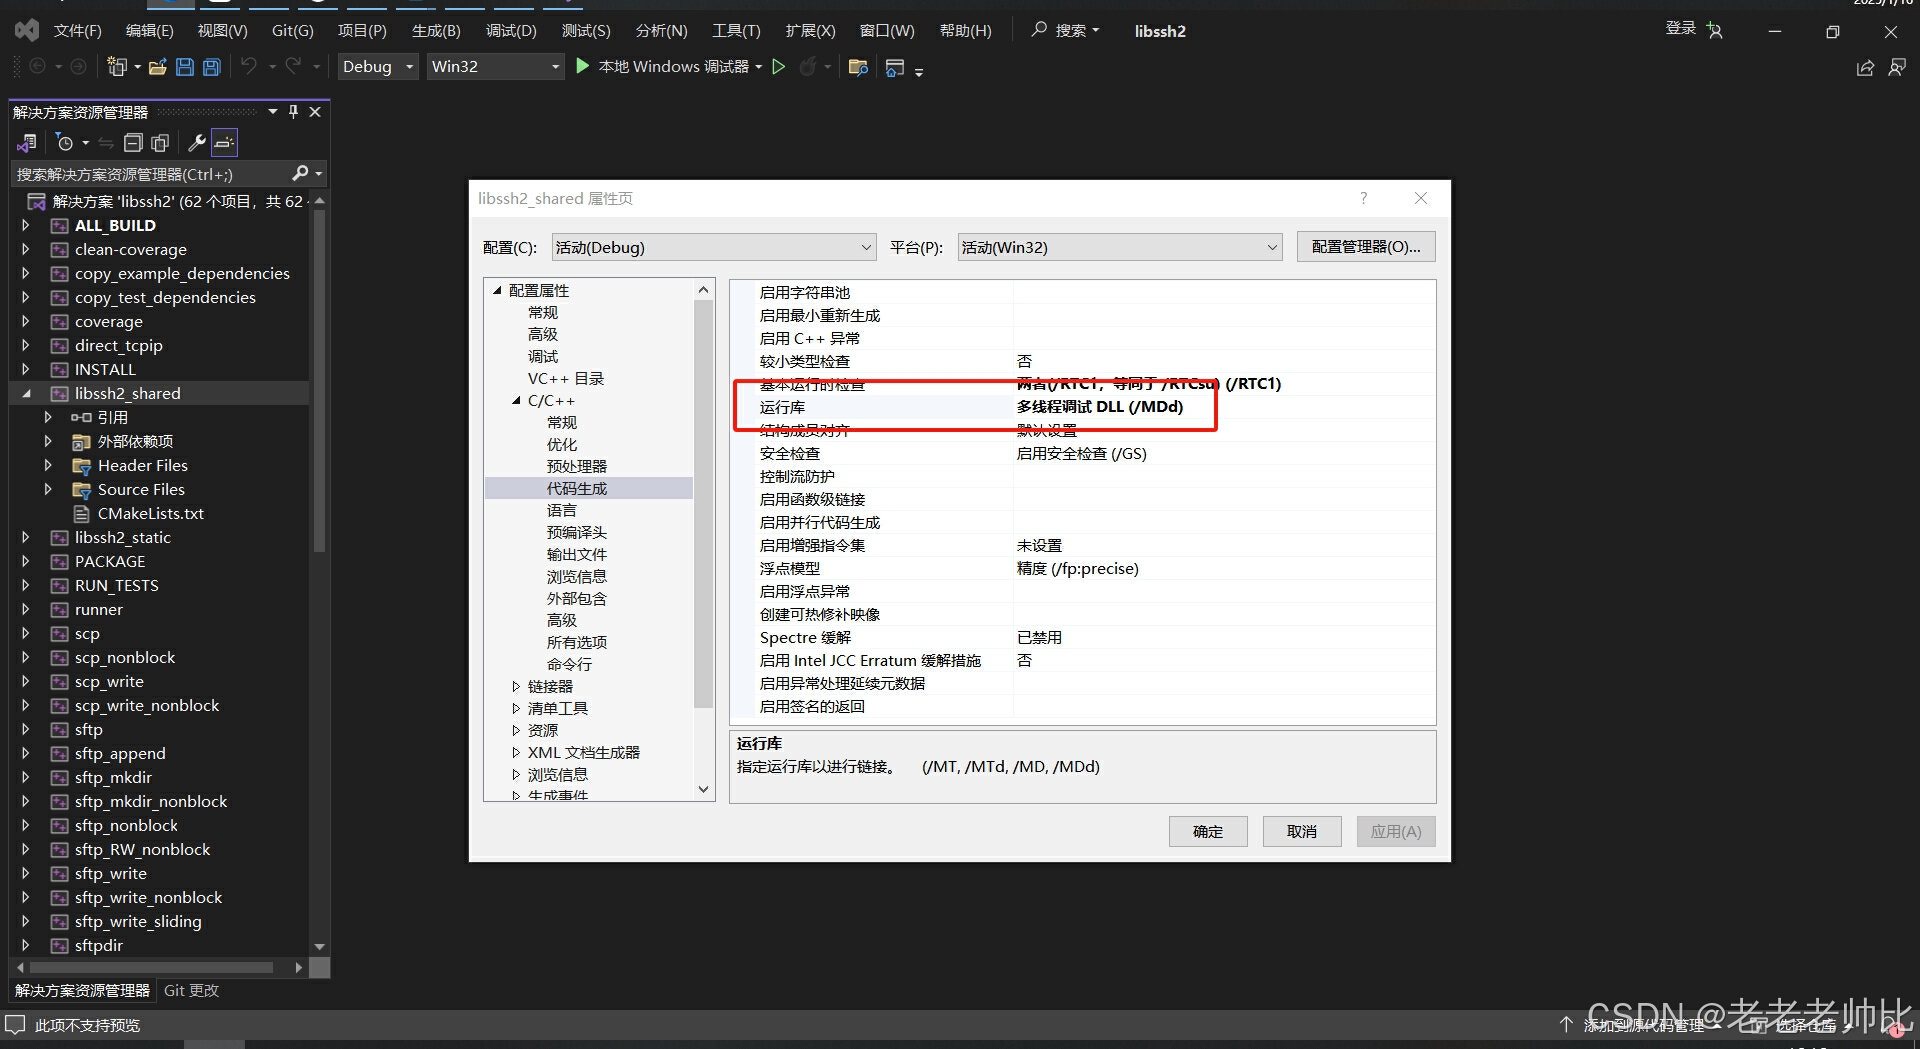
Task: Click the Undo icon in the toolbar
Action: (249, 67)
